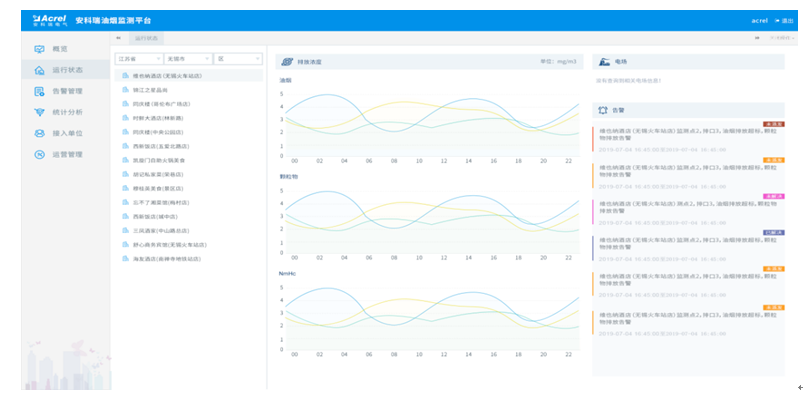This screenshot has width=803, height=396.
Task: Click the 概览 monitor icon in sidebar
Action: click(x=39, y=49)
